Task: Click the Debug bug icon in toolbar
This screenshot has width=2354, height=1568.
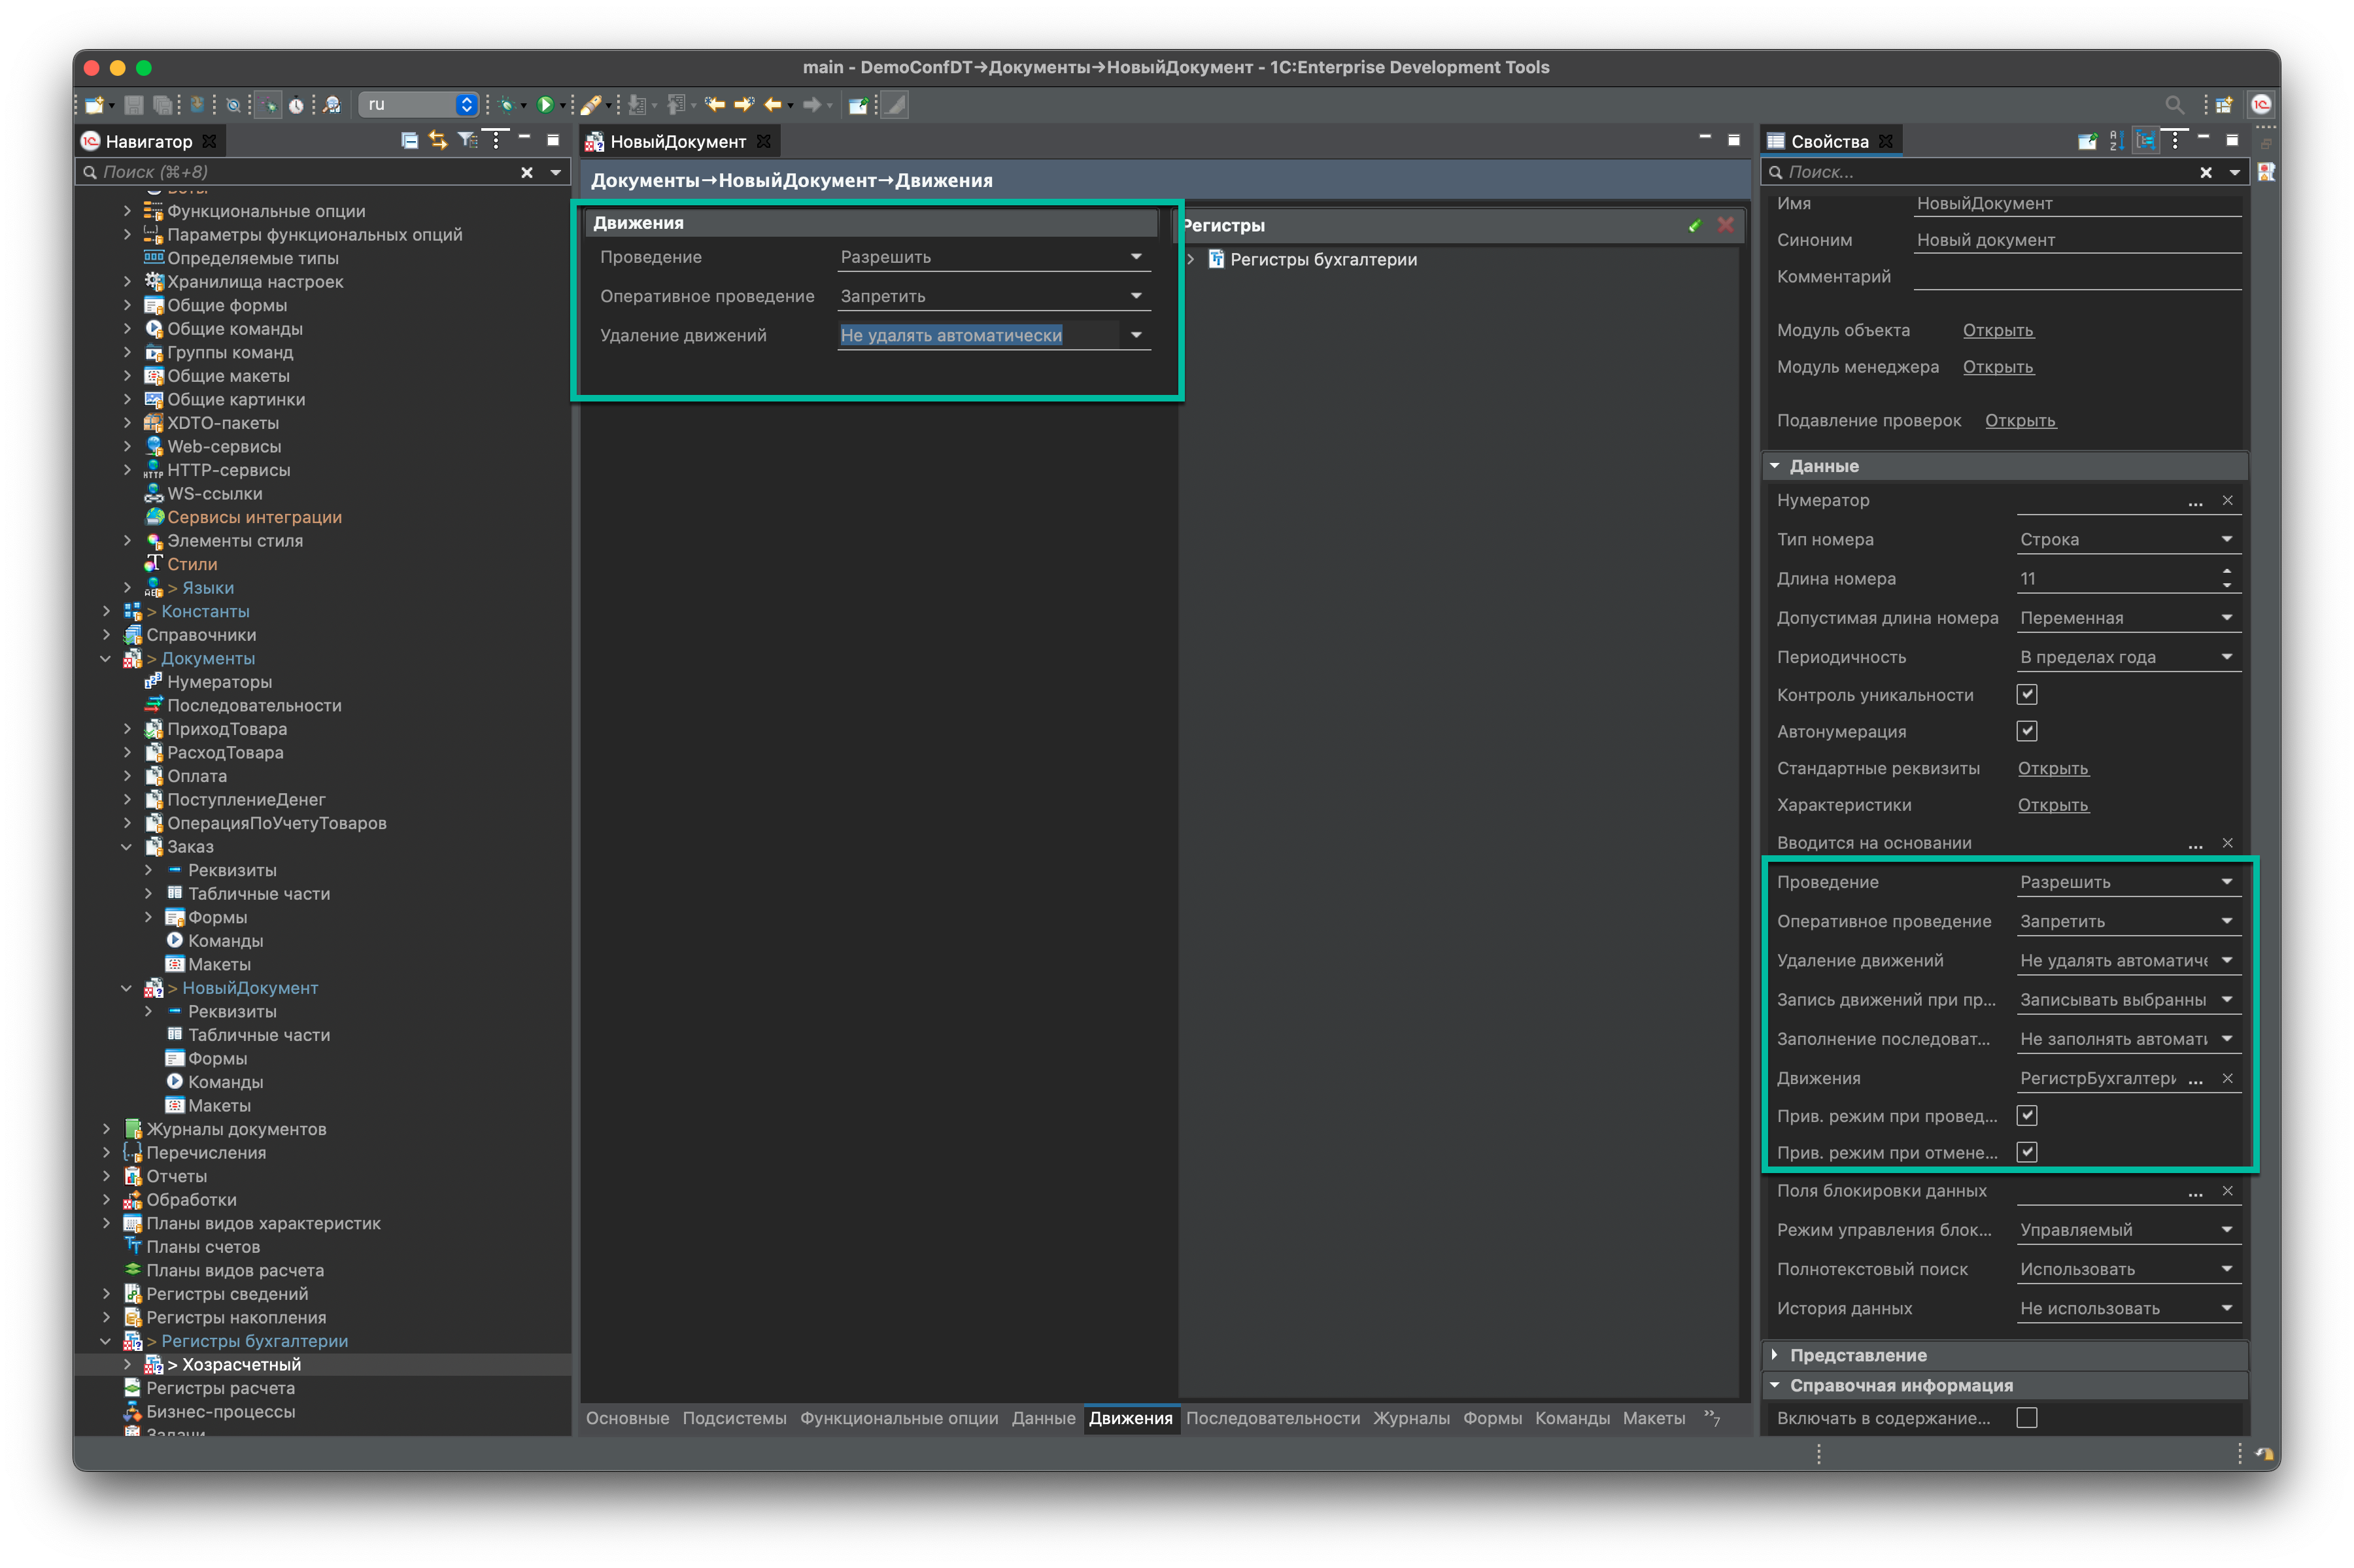Action: (507, 104)
